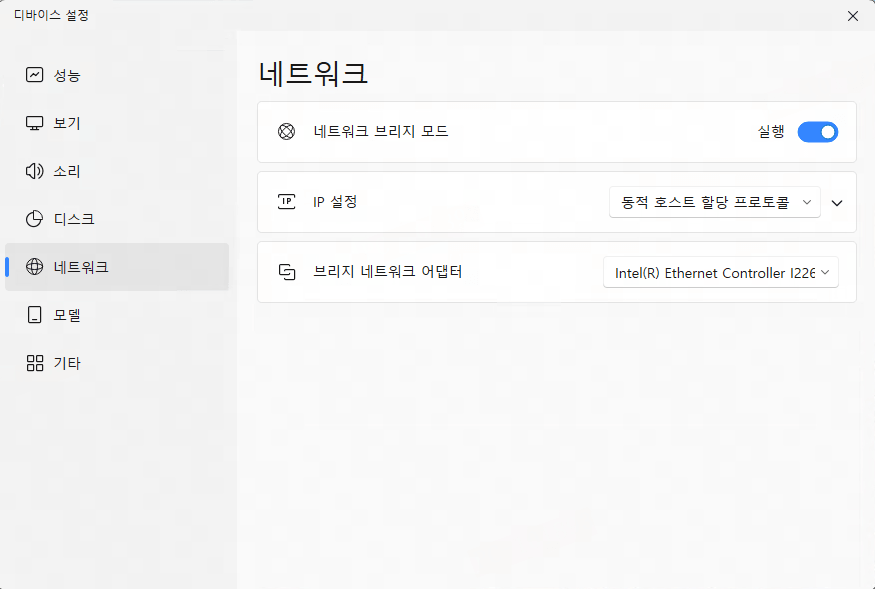The height and width of the screenshot is (589, 875).
Task: Click the adapter icon beside 브리지 네트워크 어댑터
Action: tap(285, 271)
